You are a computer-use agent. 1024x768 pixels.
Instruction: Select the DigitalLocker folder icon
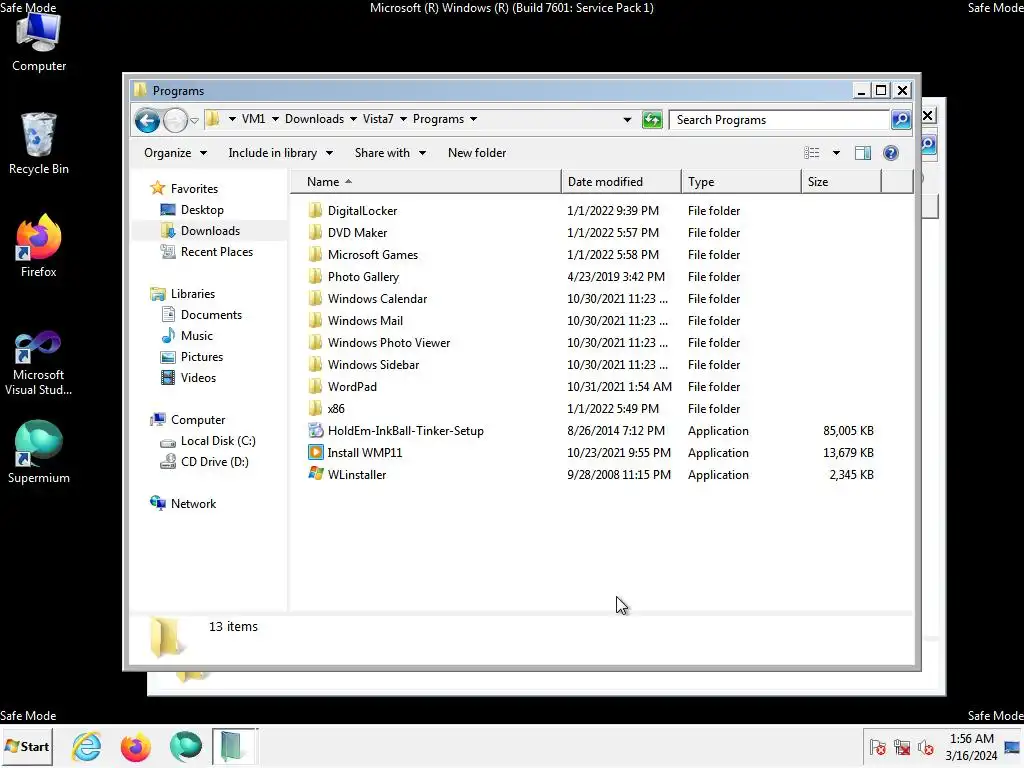coord(315,210)
